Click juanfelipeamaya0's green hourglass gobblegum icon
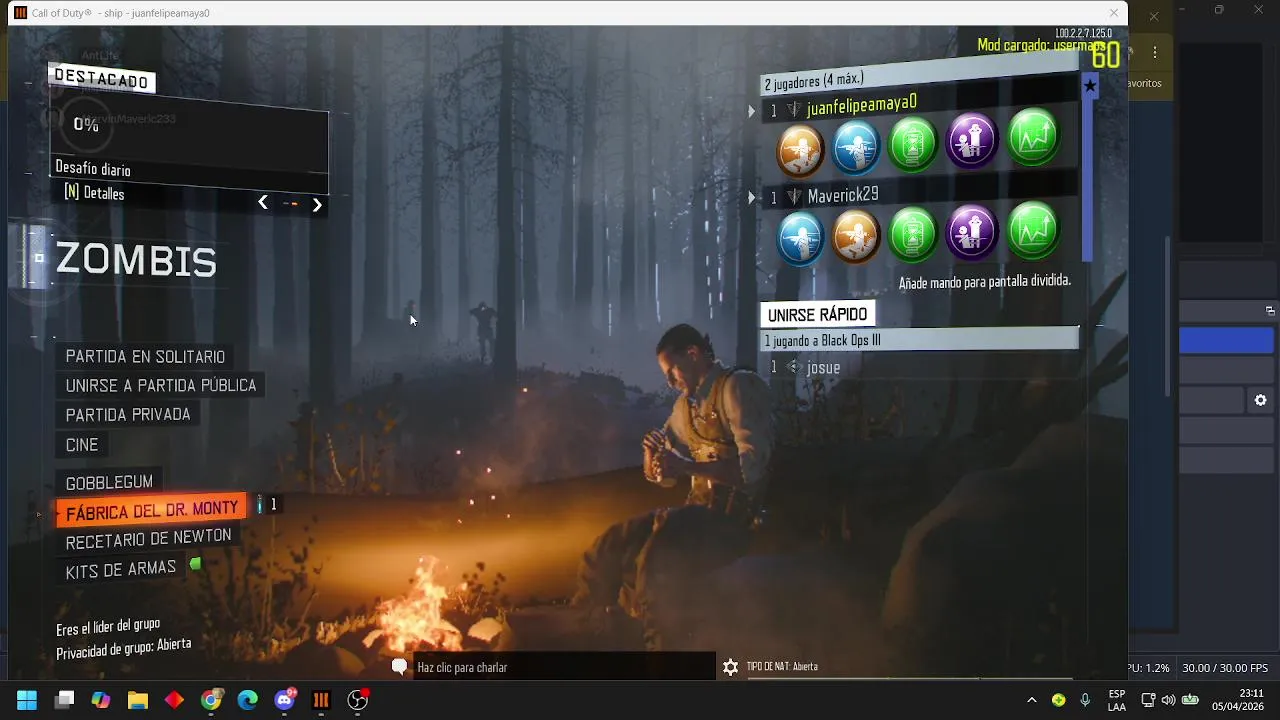1280x720 pixels. 913,143
